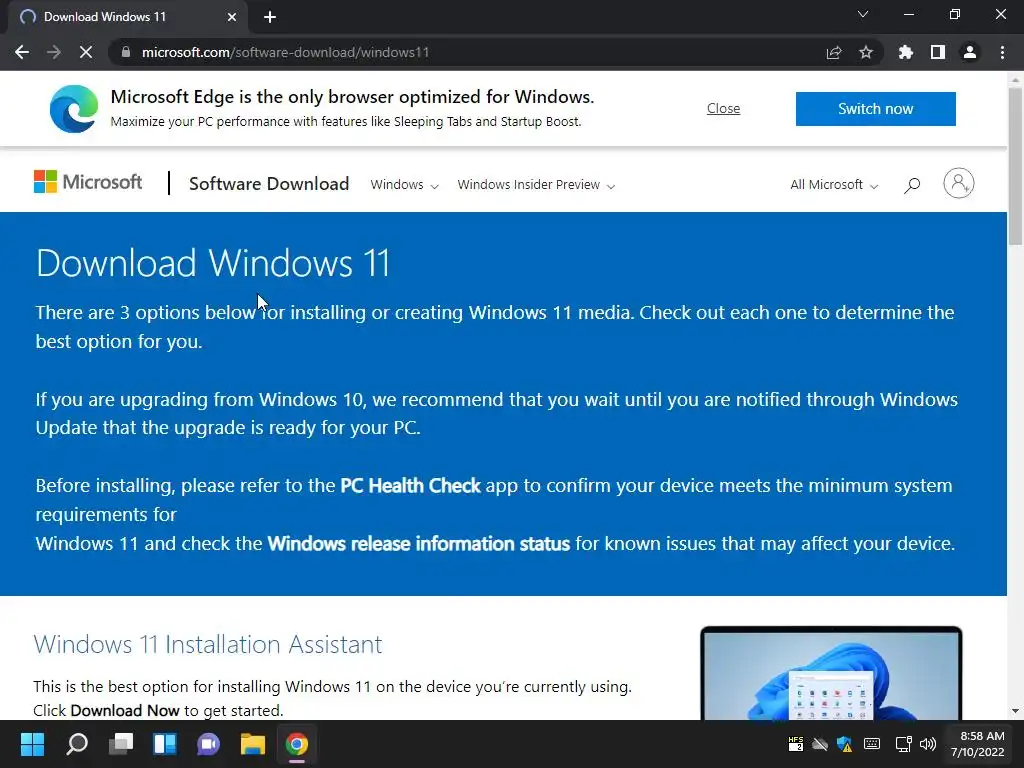Open touch keyboard tray icon

(x=872, y=744)
